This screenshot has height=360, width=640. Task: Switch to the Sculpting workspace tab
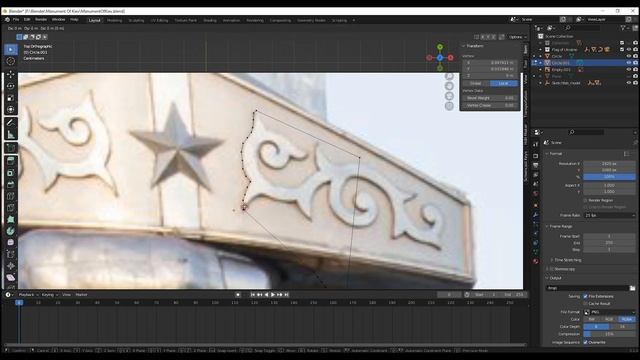pyautogui.click(x=136, y=20)
